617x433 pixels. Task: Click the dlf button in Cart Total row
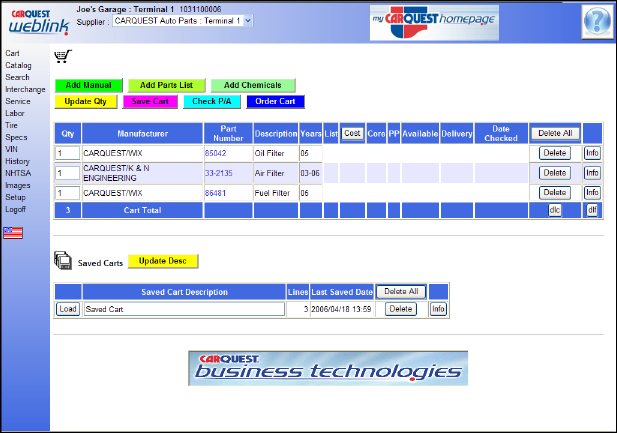(x=592, y=210)
